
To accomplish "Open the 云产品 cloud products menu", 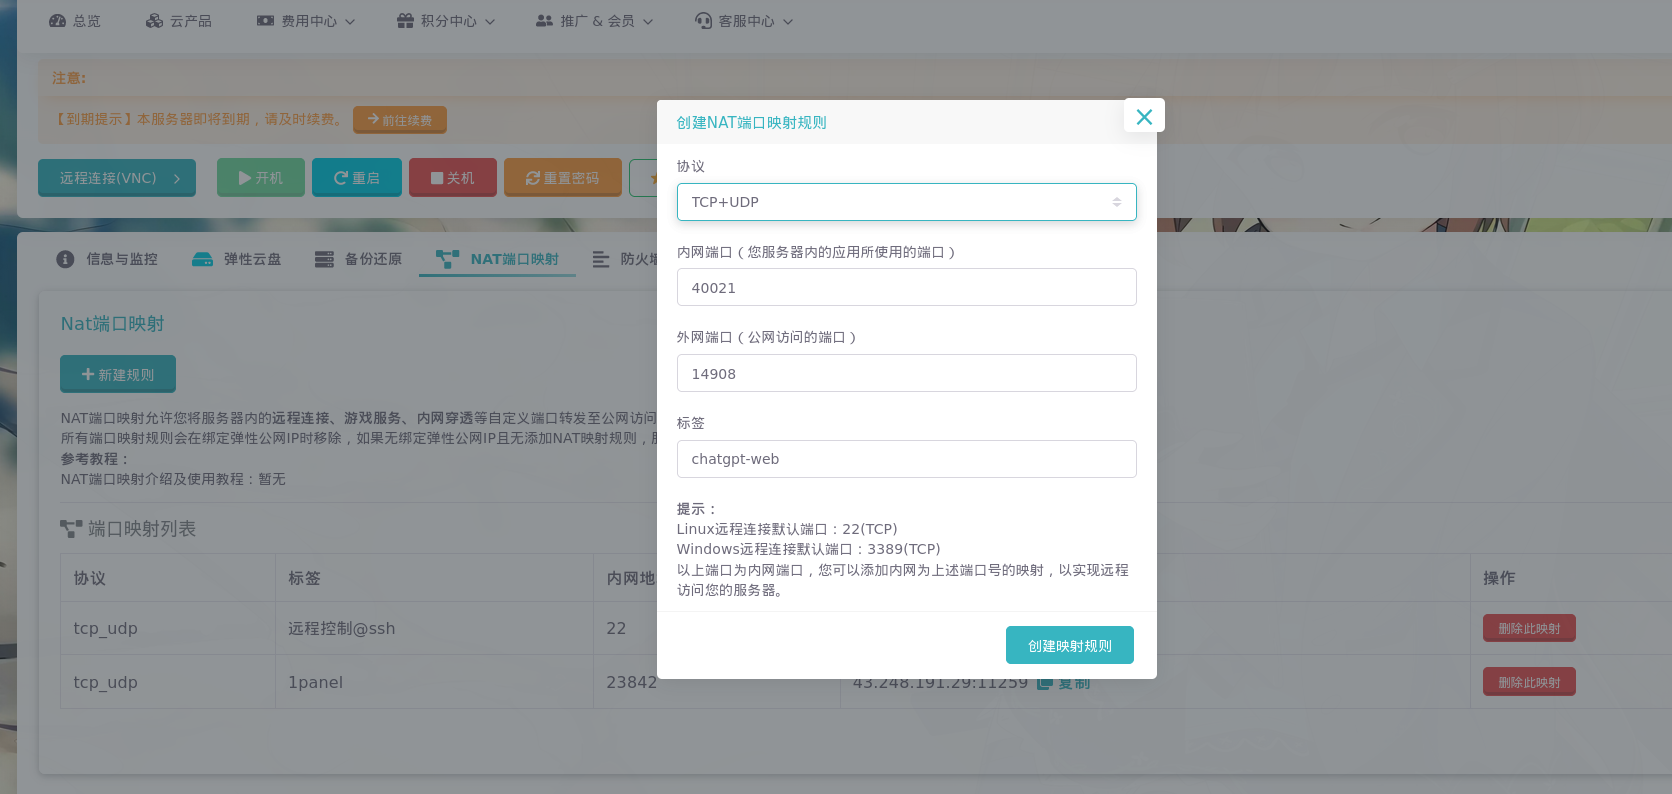I will click(x=179, y=21).
